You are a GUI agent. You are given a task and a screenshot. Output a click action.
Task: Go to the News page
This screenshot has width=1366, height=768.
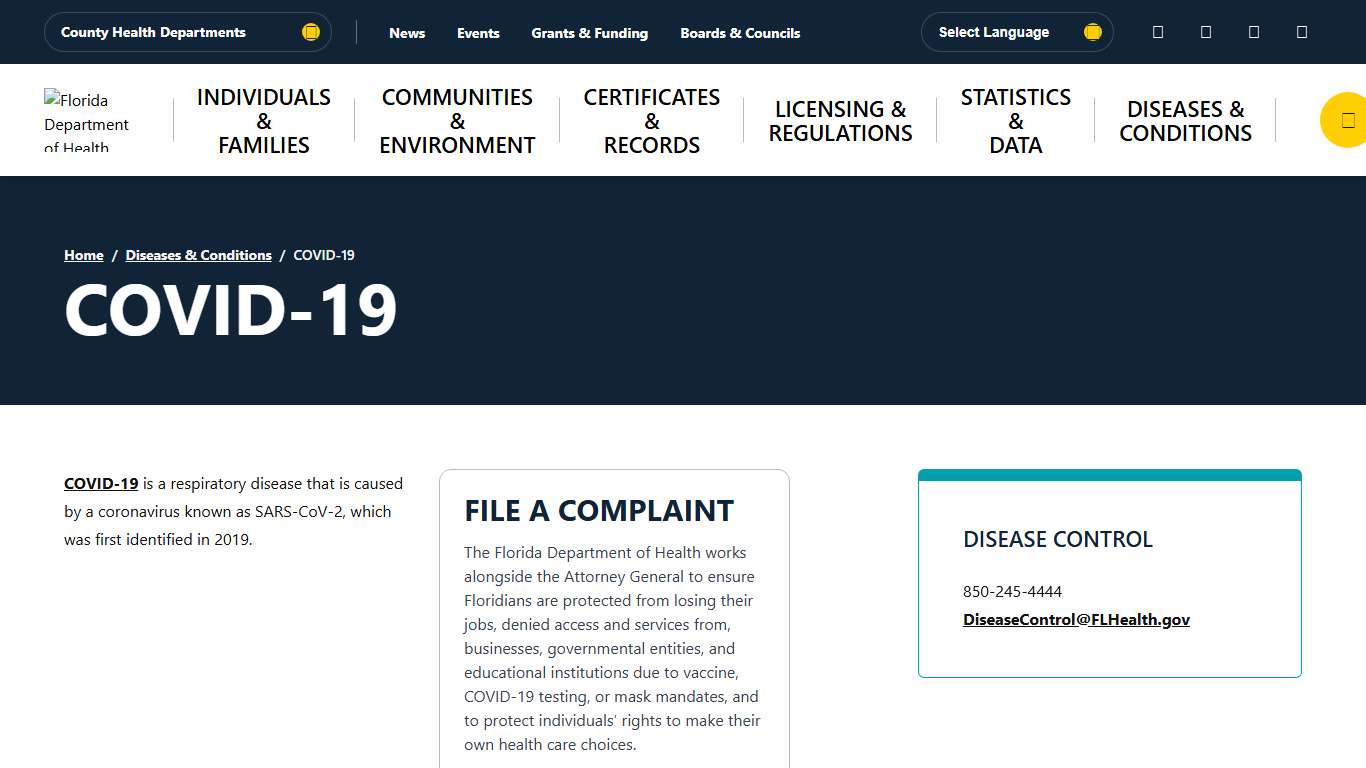[407, 33]
